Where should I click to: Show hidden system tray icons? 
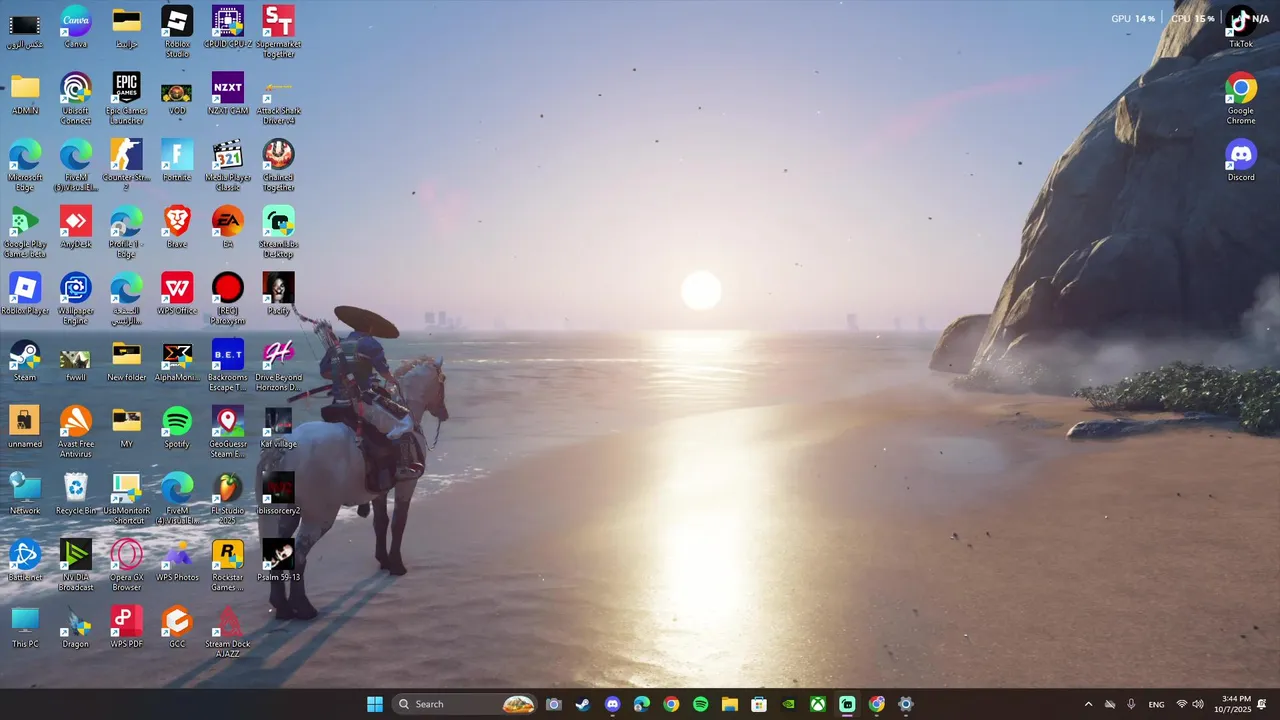1088,704
